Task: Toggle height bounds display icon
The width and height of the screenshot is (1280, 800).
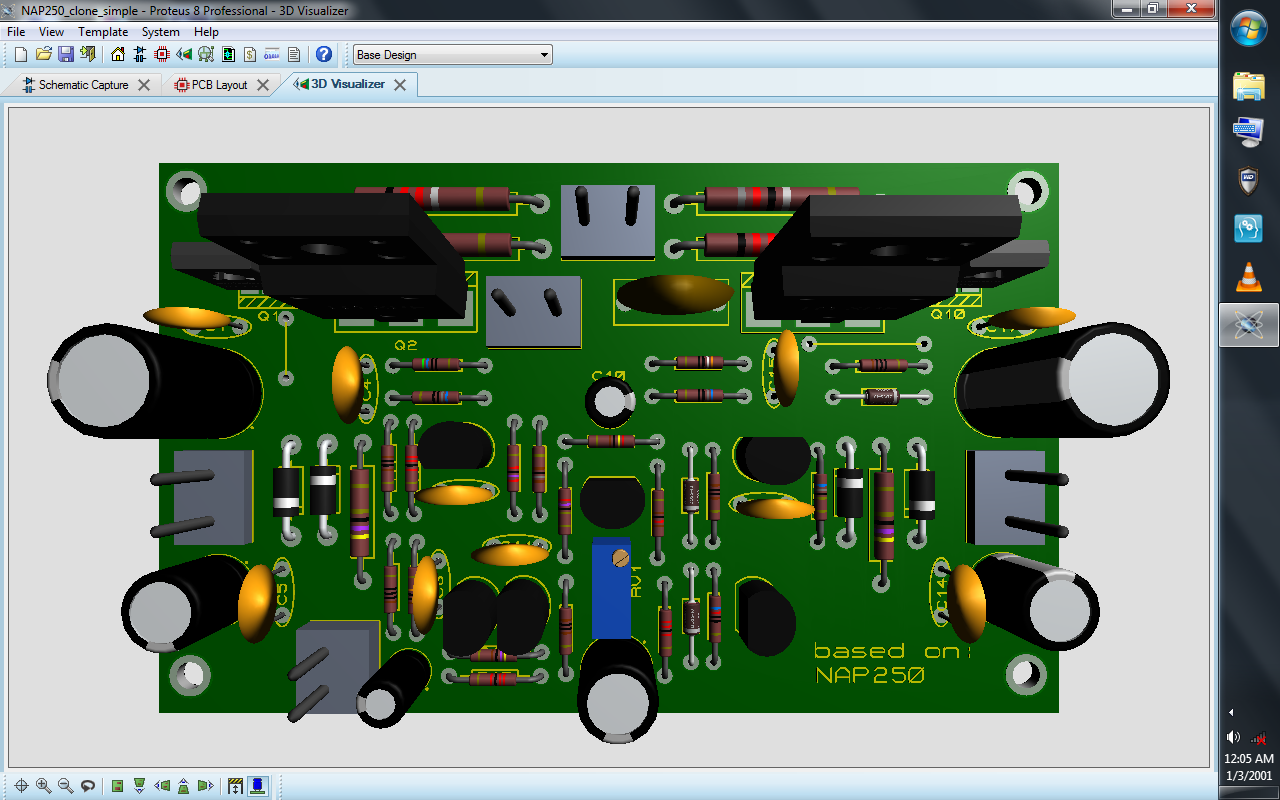Action: pyautogui.click(x=236, y=786)
